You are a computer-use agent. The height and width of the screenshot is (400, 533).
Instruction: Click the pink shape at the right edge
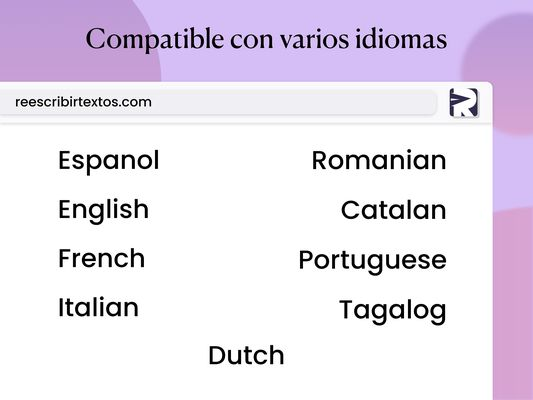tap(513, 304)
